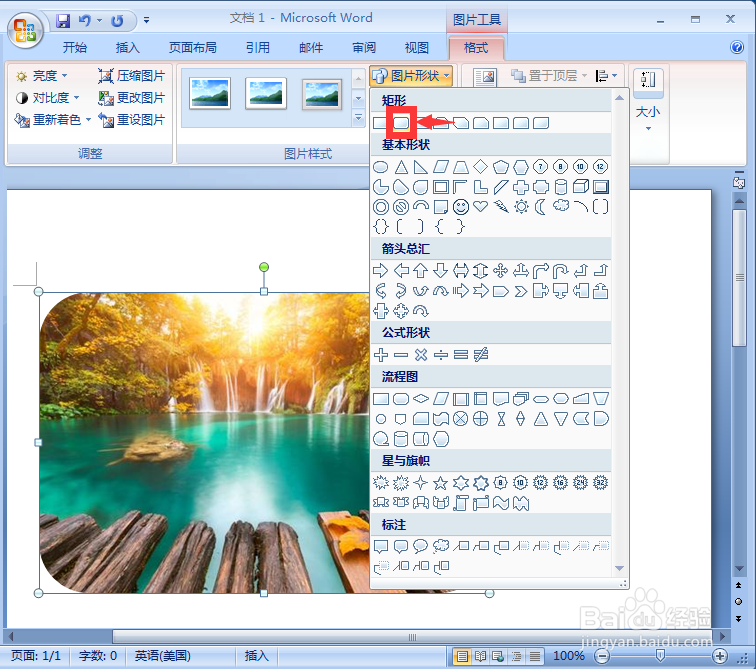
Task: Choose the cube basic shape
Action: tap(580, 187)
